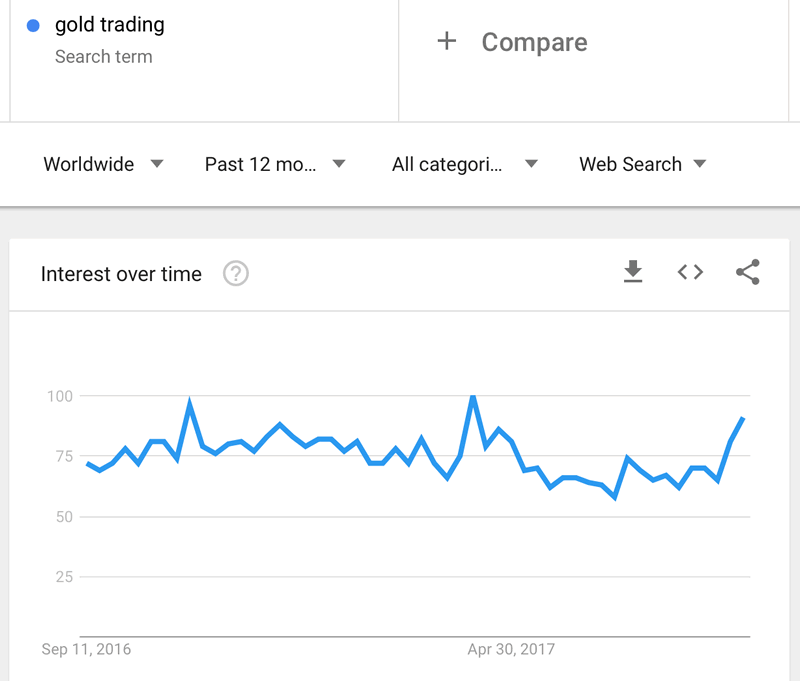
Task: Open help icon beside Interest over time
Action: point(236,274)
